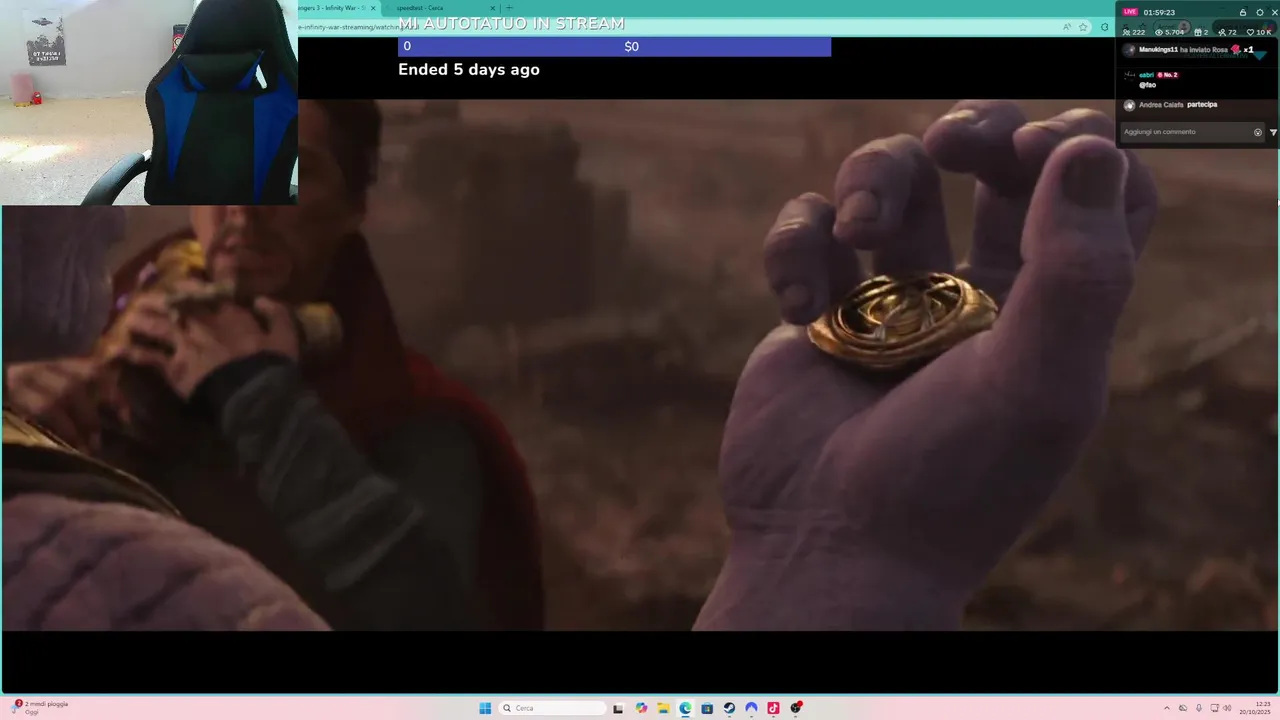The width and height of the screenshot is (1280, 720).
Task: Click the microphone tray icon
Action: click(1198, 708)
